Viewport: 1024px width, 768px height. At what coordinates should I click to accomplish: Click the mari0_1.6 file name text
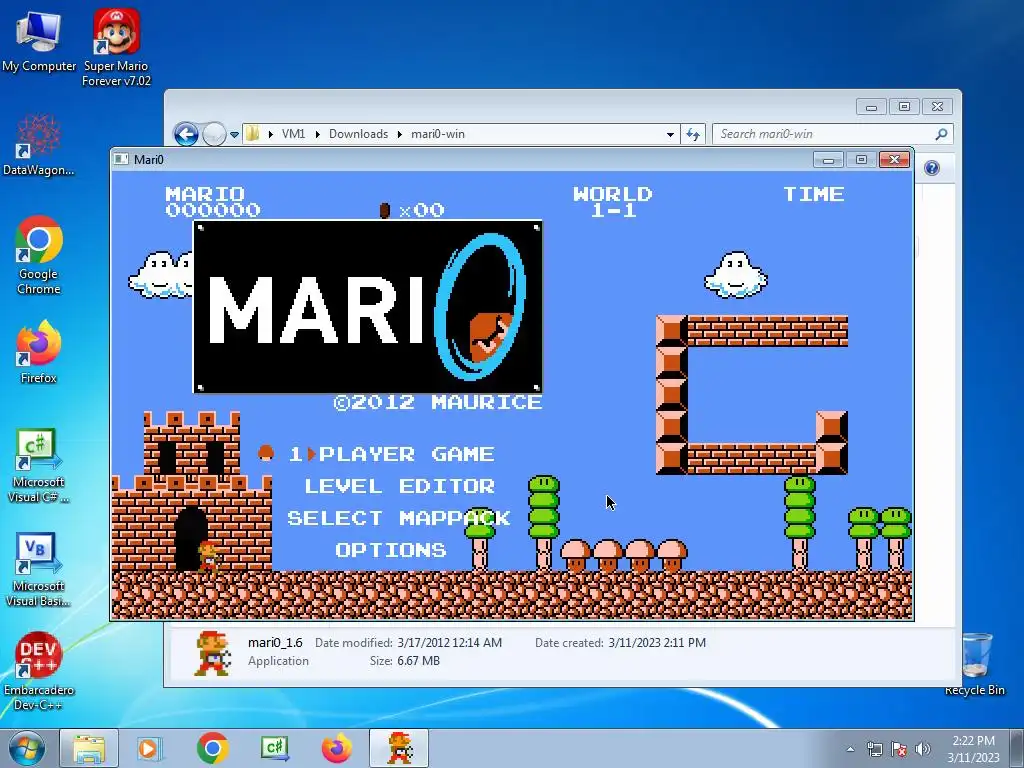tap(275, 643)
